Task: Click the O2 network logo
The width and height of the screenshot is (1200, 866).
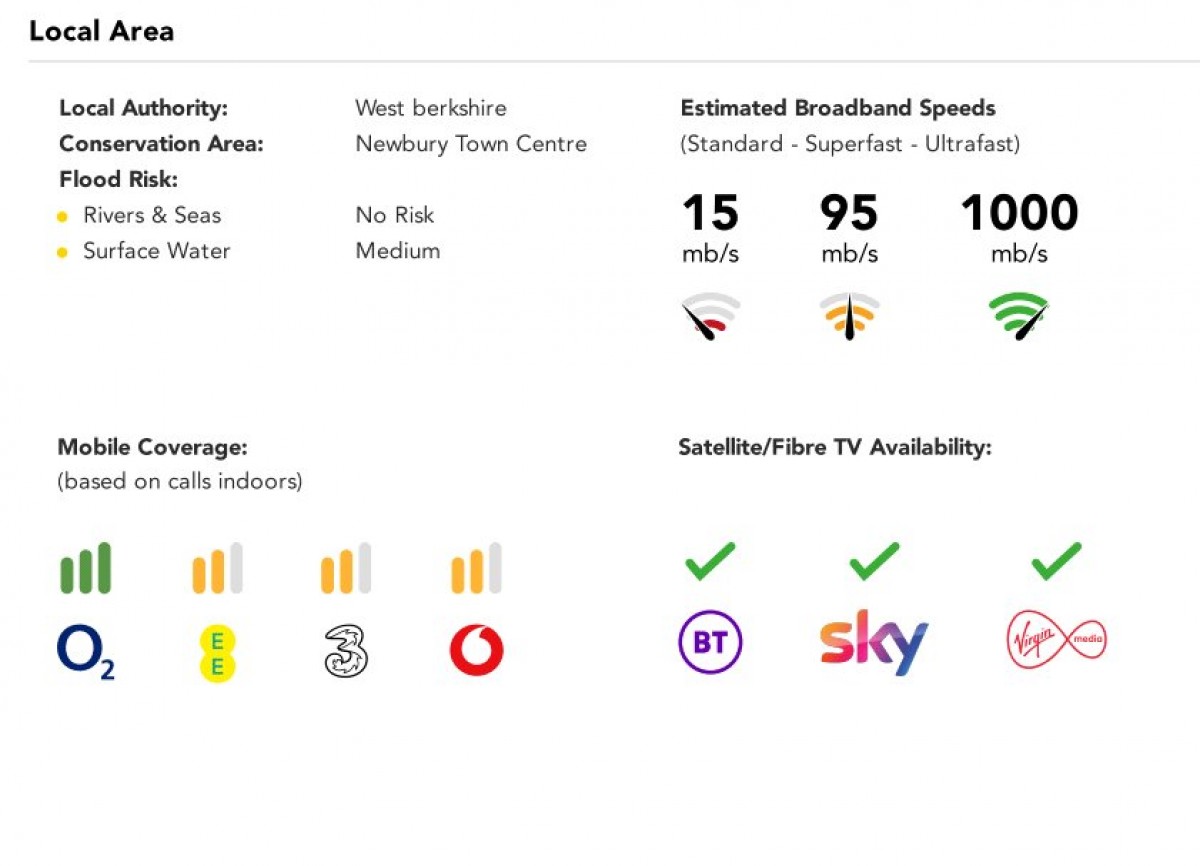Action: [x=86, y=653]
